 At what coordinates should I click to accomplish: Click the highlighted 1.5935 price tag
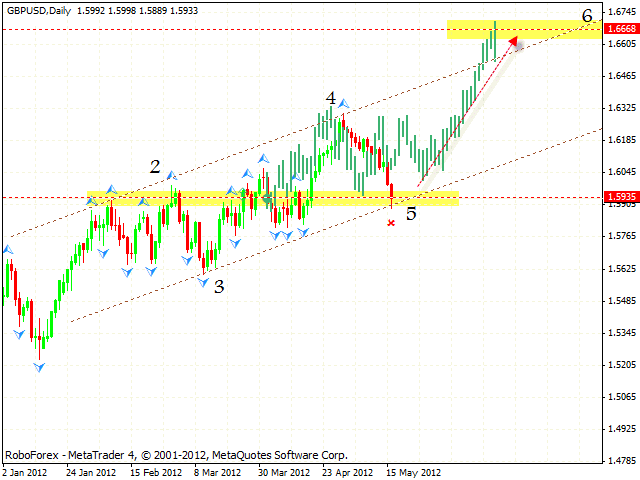[x=621, y=197]
